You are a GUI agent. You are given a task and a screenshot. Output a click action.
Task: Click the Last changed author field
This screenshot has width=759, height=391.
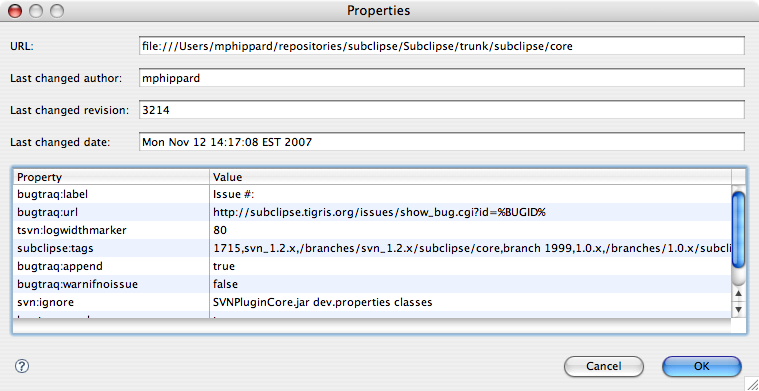point(441,78)
